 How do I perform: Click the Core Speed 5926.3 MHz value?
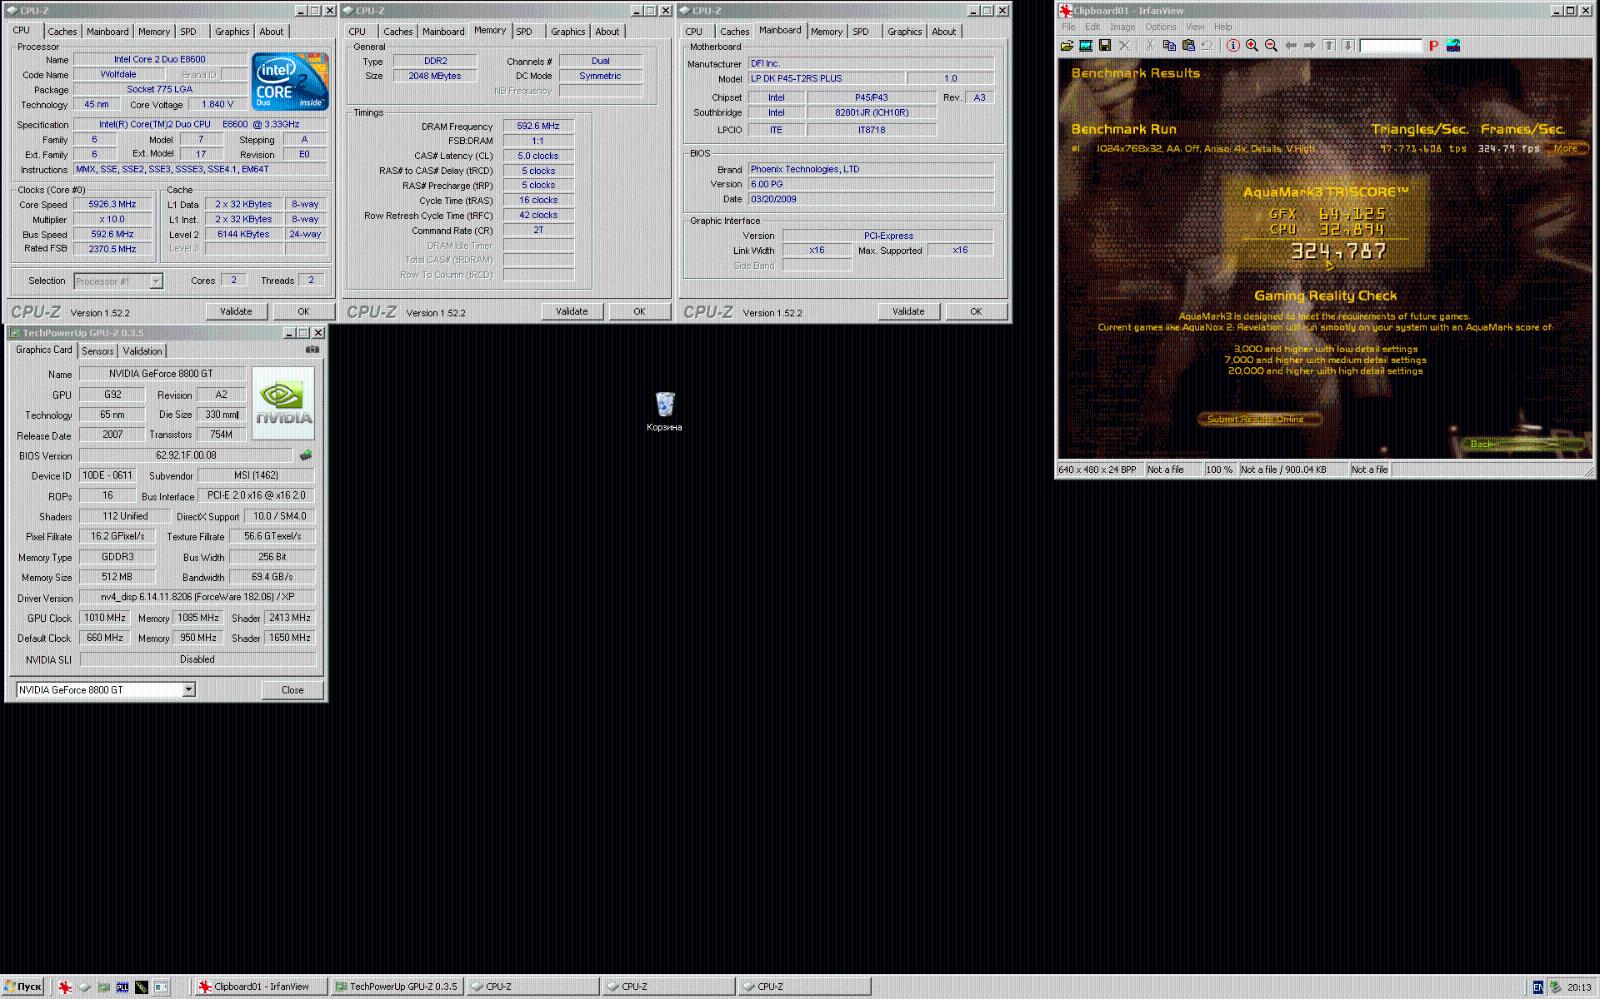coord(112,204)
